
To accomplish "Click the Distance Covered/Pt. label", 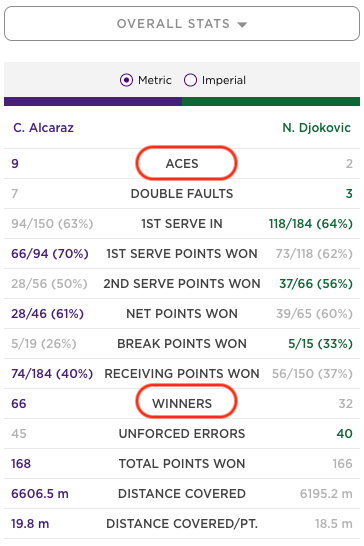I will point(182,524).
